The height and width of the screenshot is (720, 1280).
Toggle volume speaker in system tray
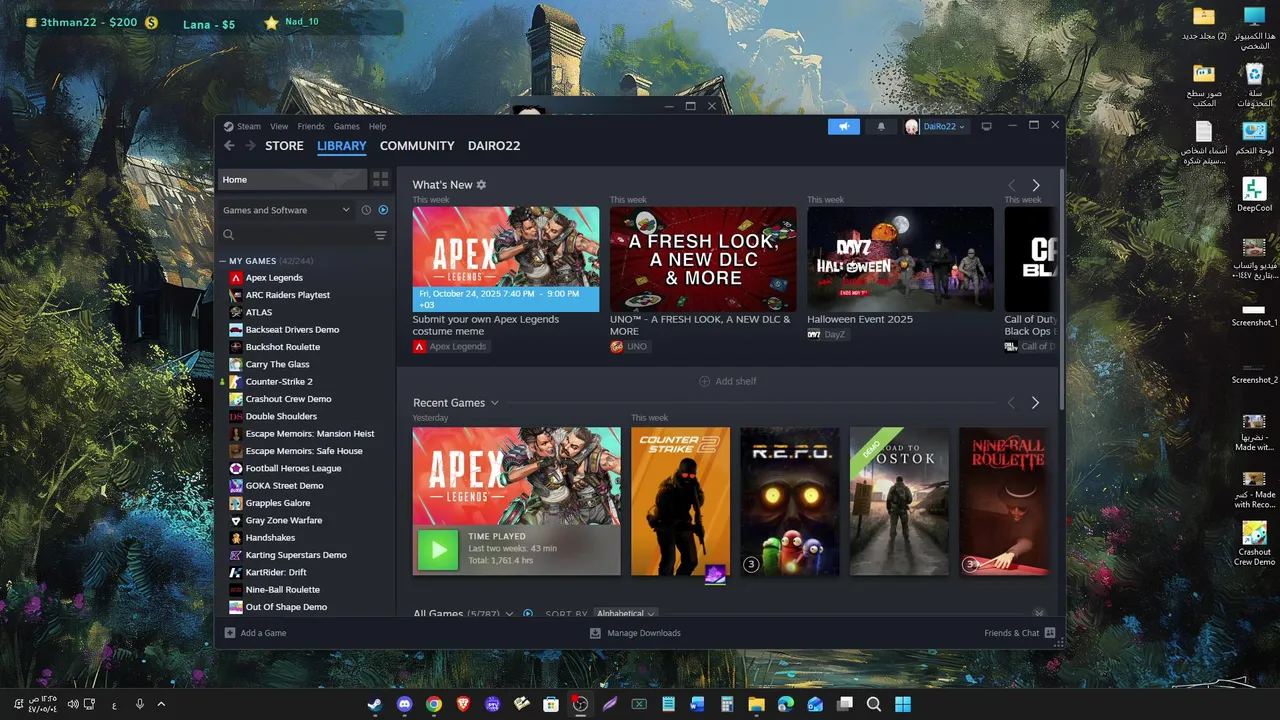[x=73, y=704]
